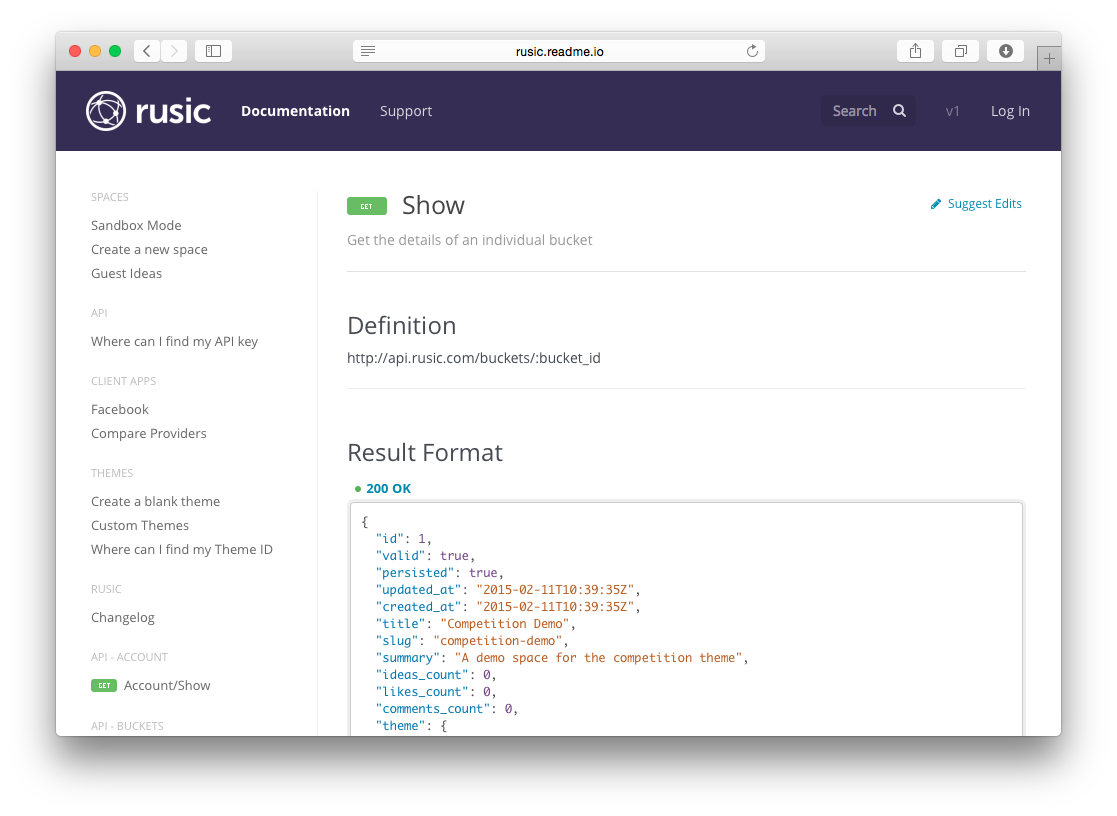Screen dimensions: 1117x816
Task: Click the "Get the details of an individual bucket" text
Action: 469,240
